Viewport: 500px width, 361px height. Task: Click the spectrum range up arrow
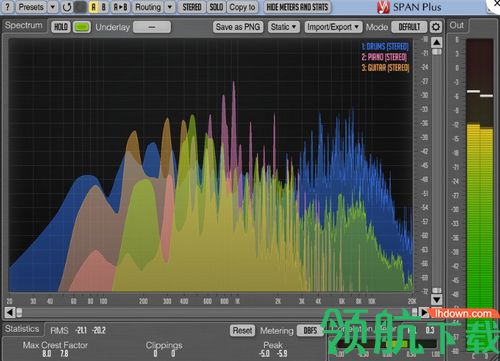[x=437, y=42]
